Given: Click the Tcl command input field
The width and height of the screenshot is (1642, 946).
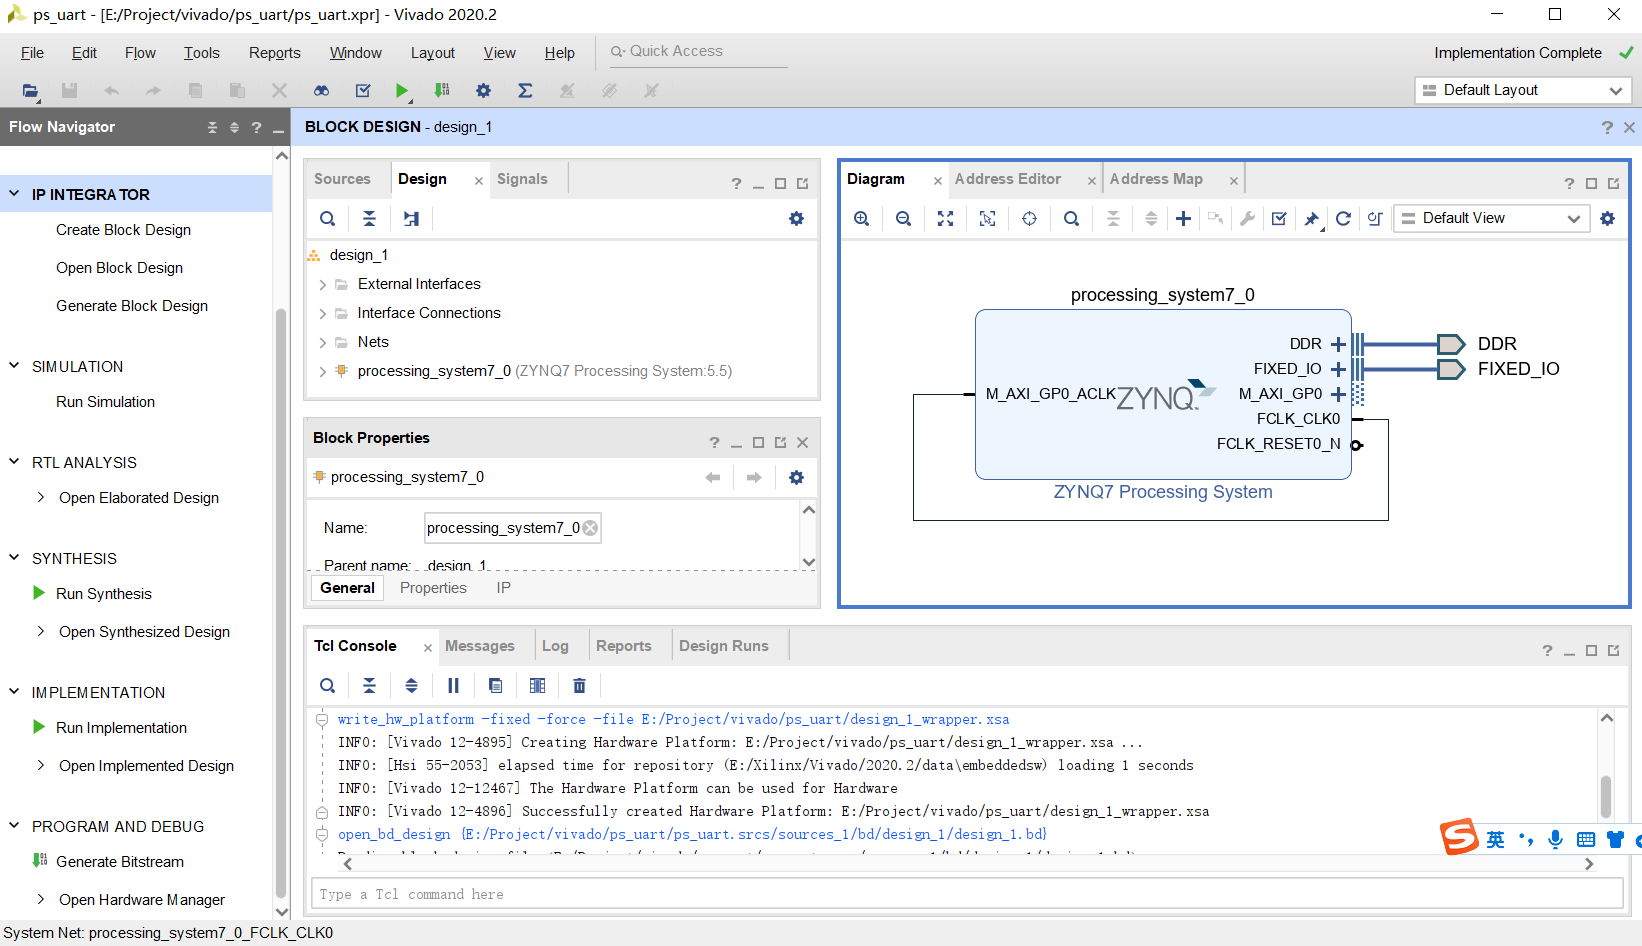Looking at the screenshot, I should coord(967,894).
